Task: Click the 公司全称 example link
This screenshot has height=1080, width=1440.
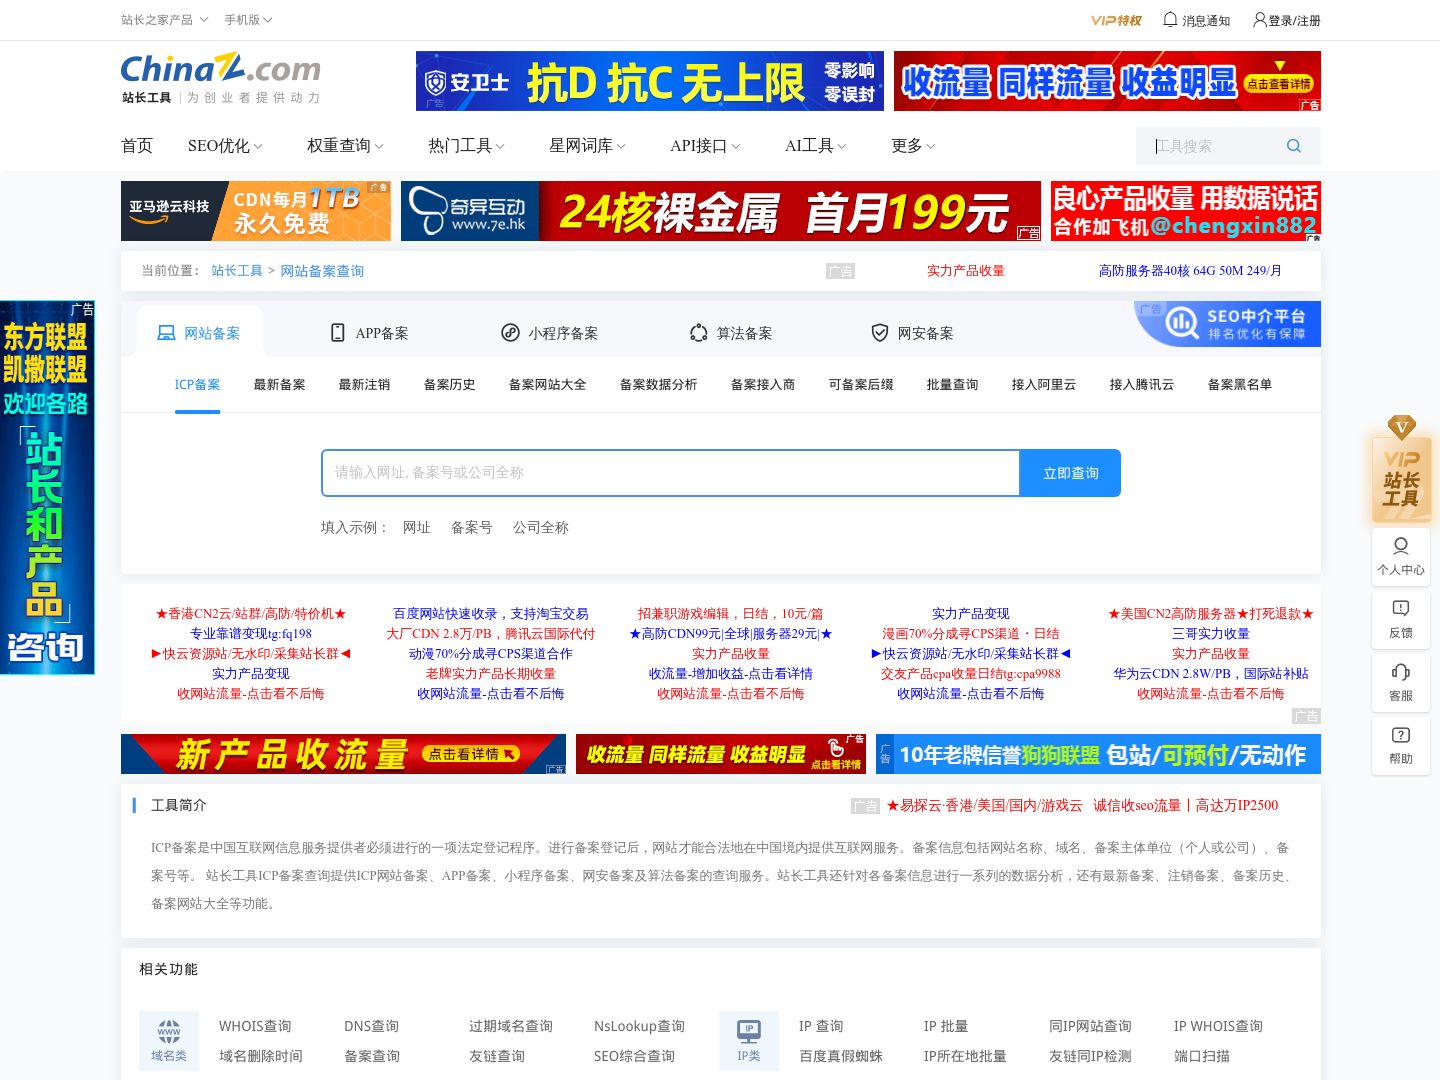Action: click(540, 528)
